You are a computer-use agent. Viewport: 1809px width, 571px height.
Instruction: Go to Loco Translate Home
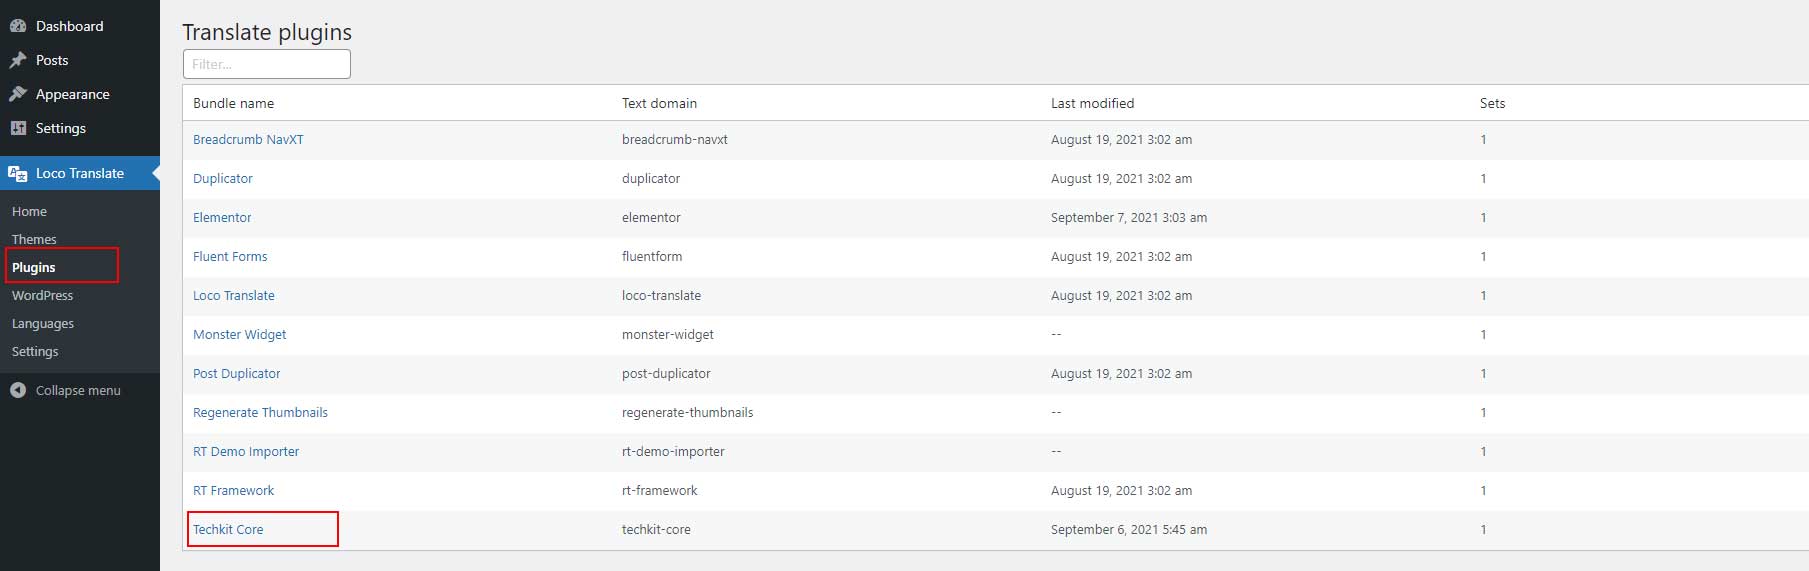pos(29,211)
